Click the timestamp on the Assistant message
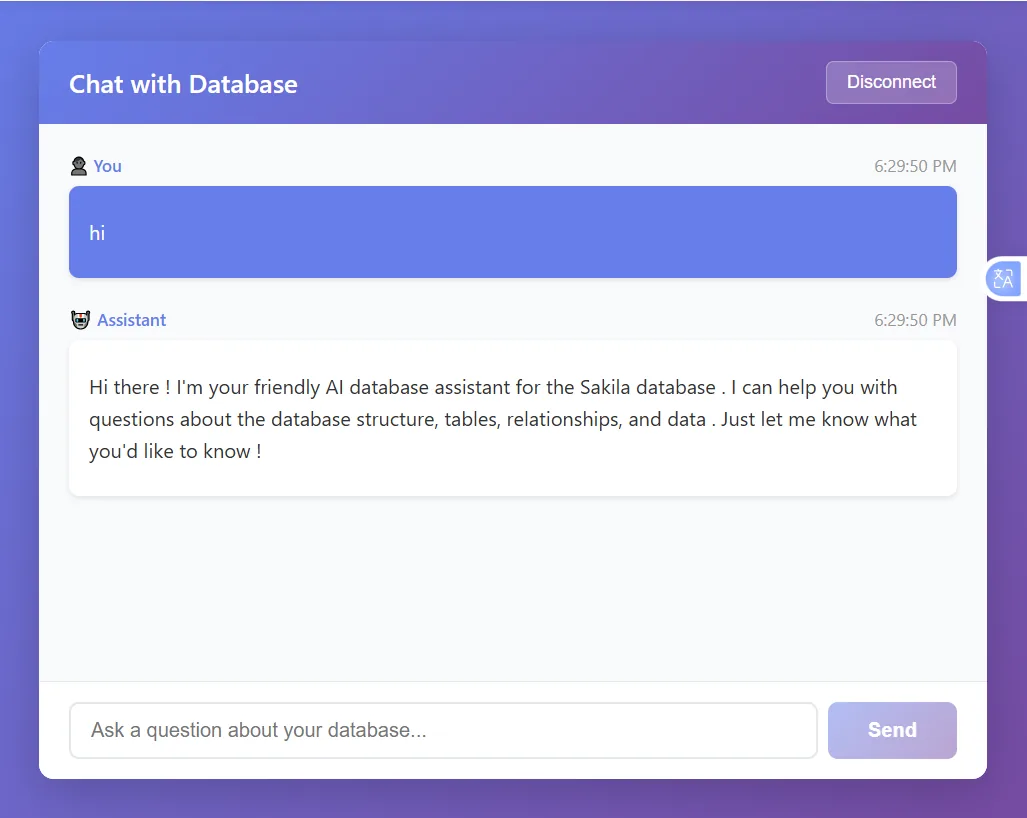The image size is (1027, 818). pos(915,320)
